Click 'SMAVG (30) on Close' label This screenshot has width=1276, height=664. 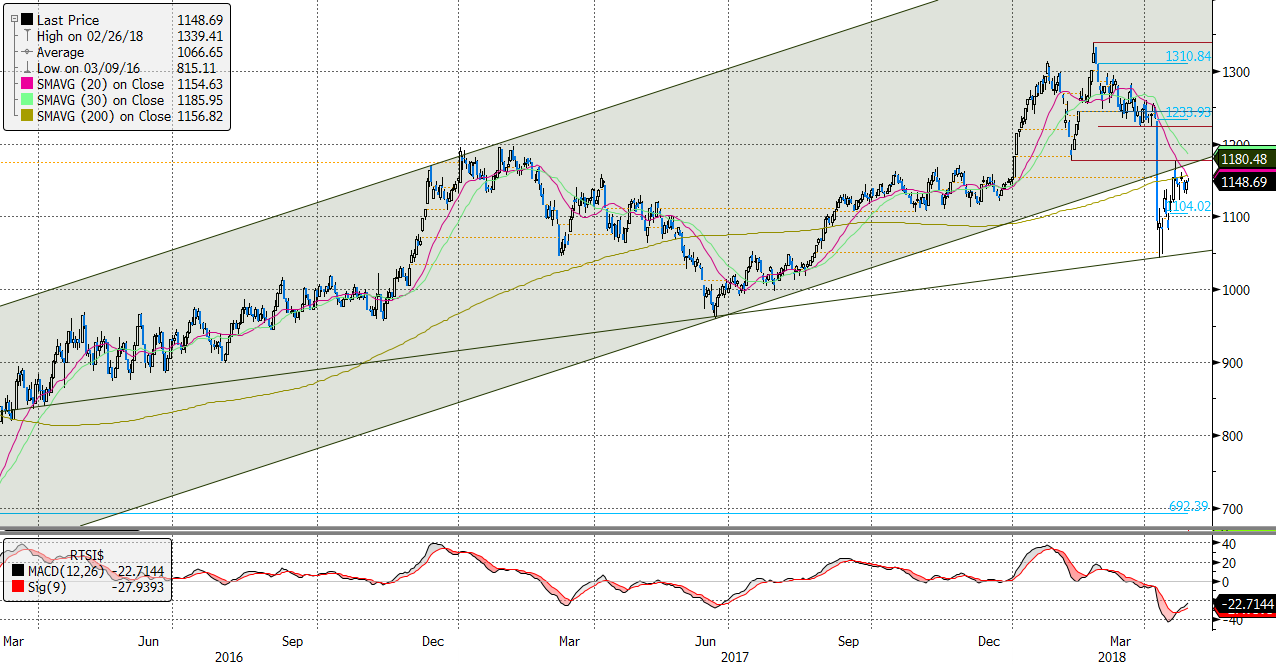pos(100,100)
